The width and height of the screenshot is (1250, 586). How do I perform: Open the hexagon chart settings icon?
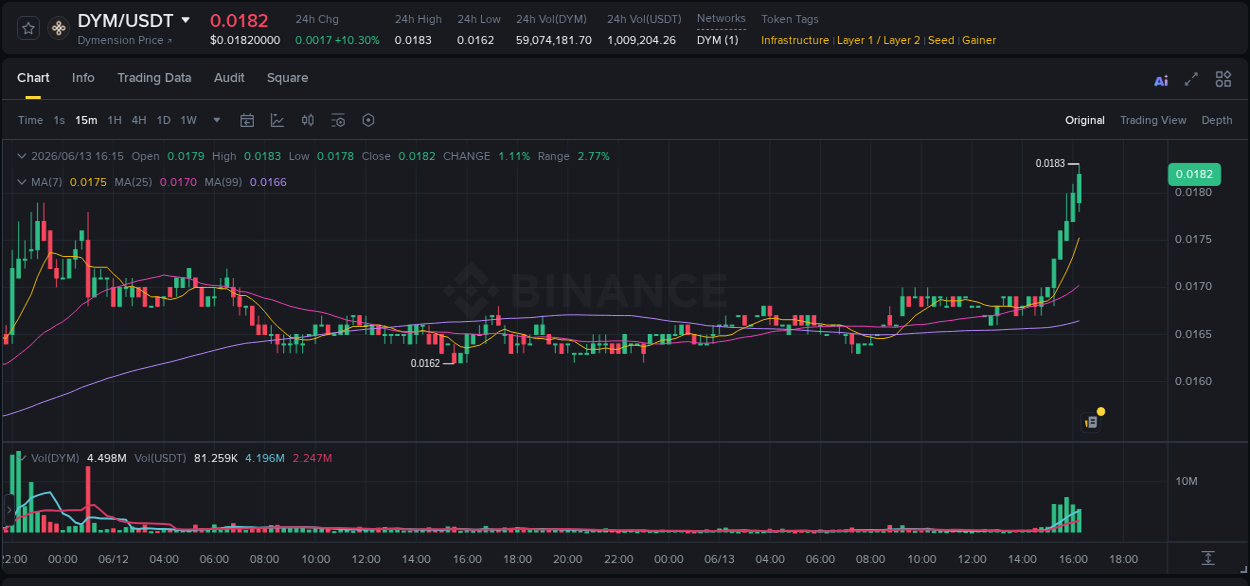coord(368,120)
